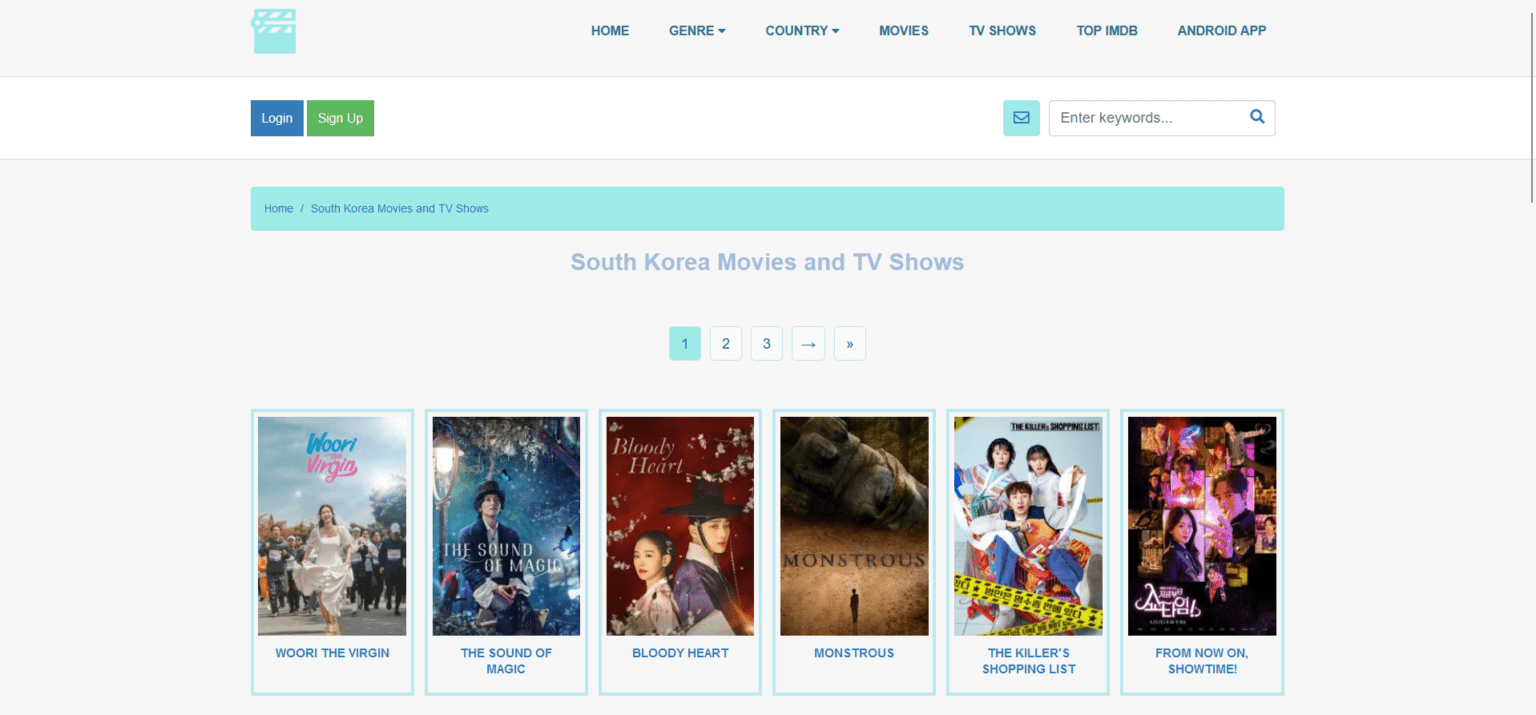Go to the Home nav item
1536x715 pixels.
click(610, 31)
